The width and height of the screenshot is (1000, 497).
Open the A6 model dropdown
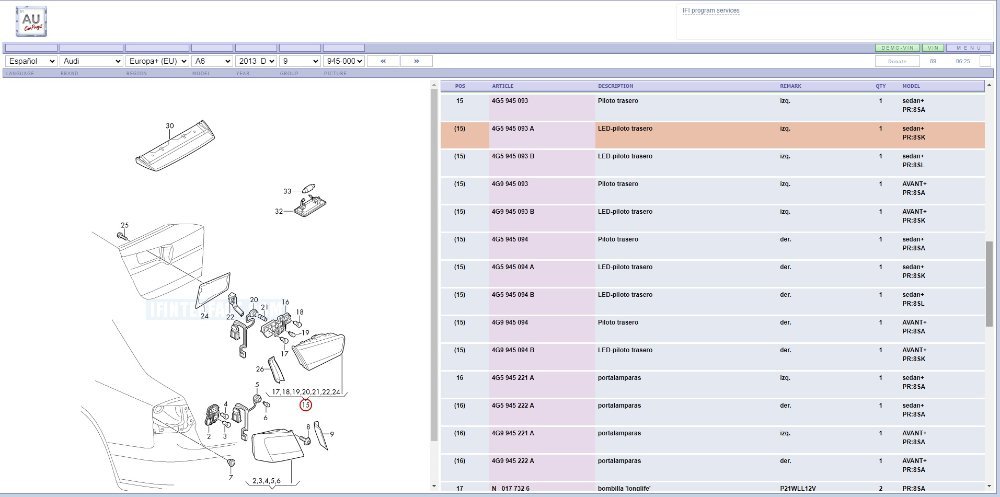coord(212,61)
